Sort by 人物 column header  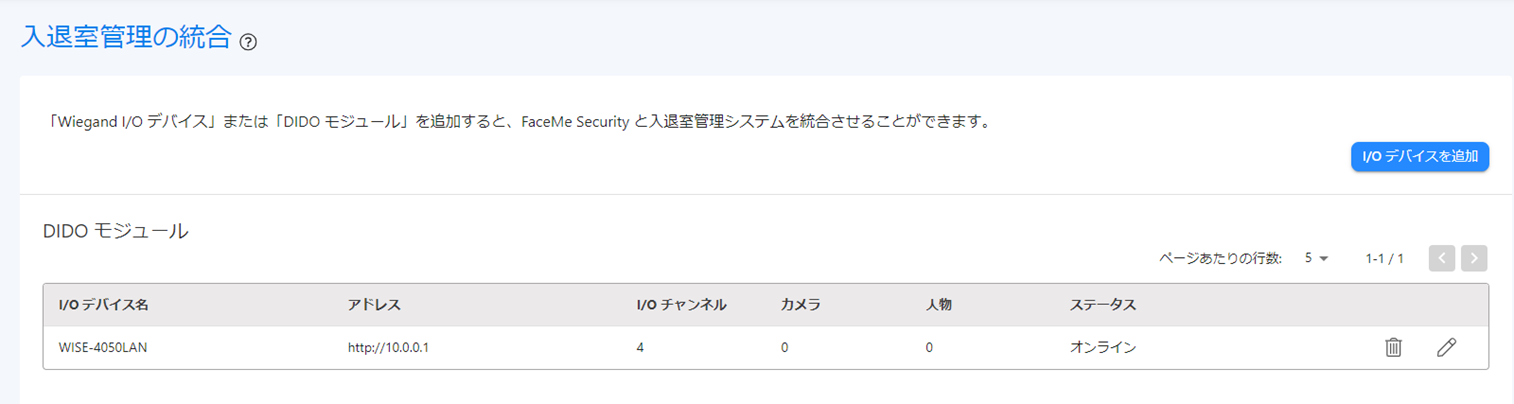click(x=938, y=304)
